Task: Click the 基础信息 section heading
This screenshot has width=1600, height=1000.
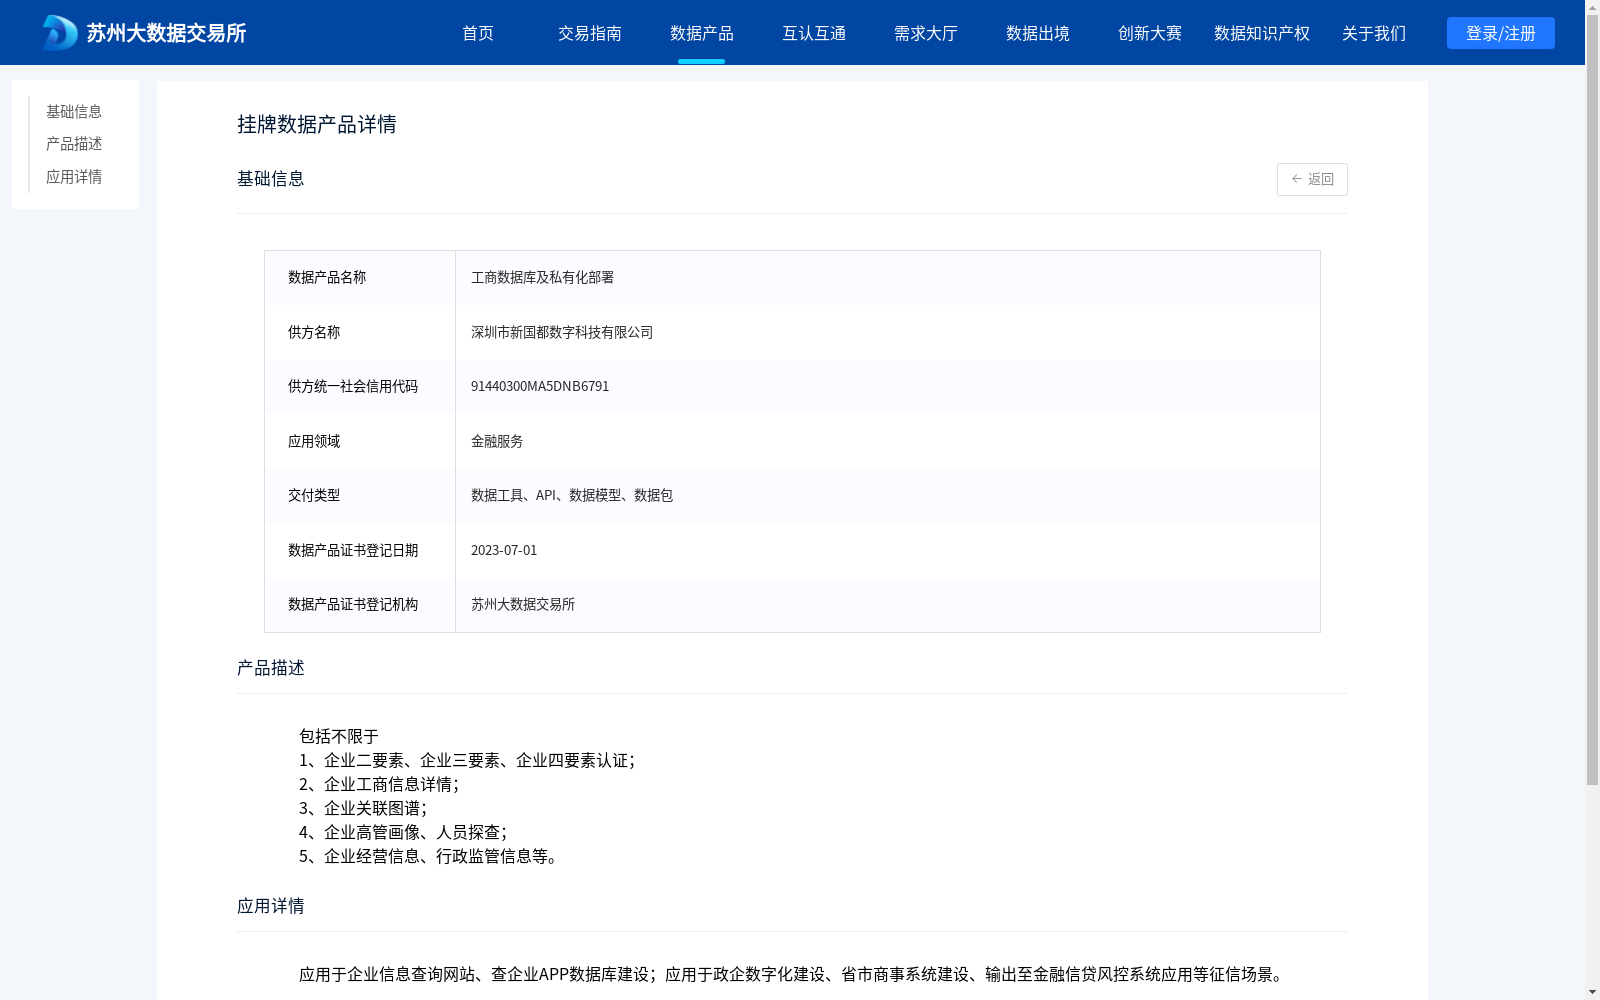Action: [x=271, y=178]
